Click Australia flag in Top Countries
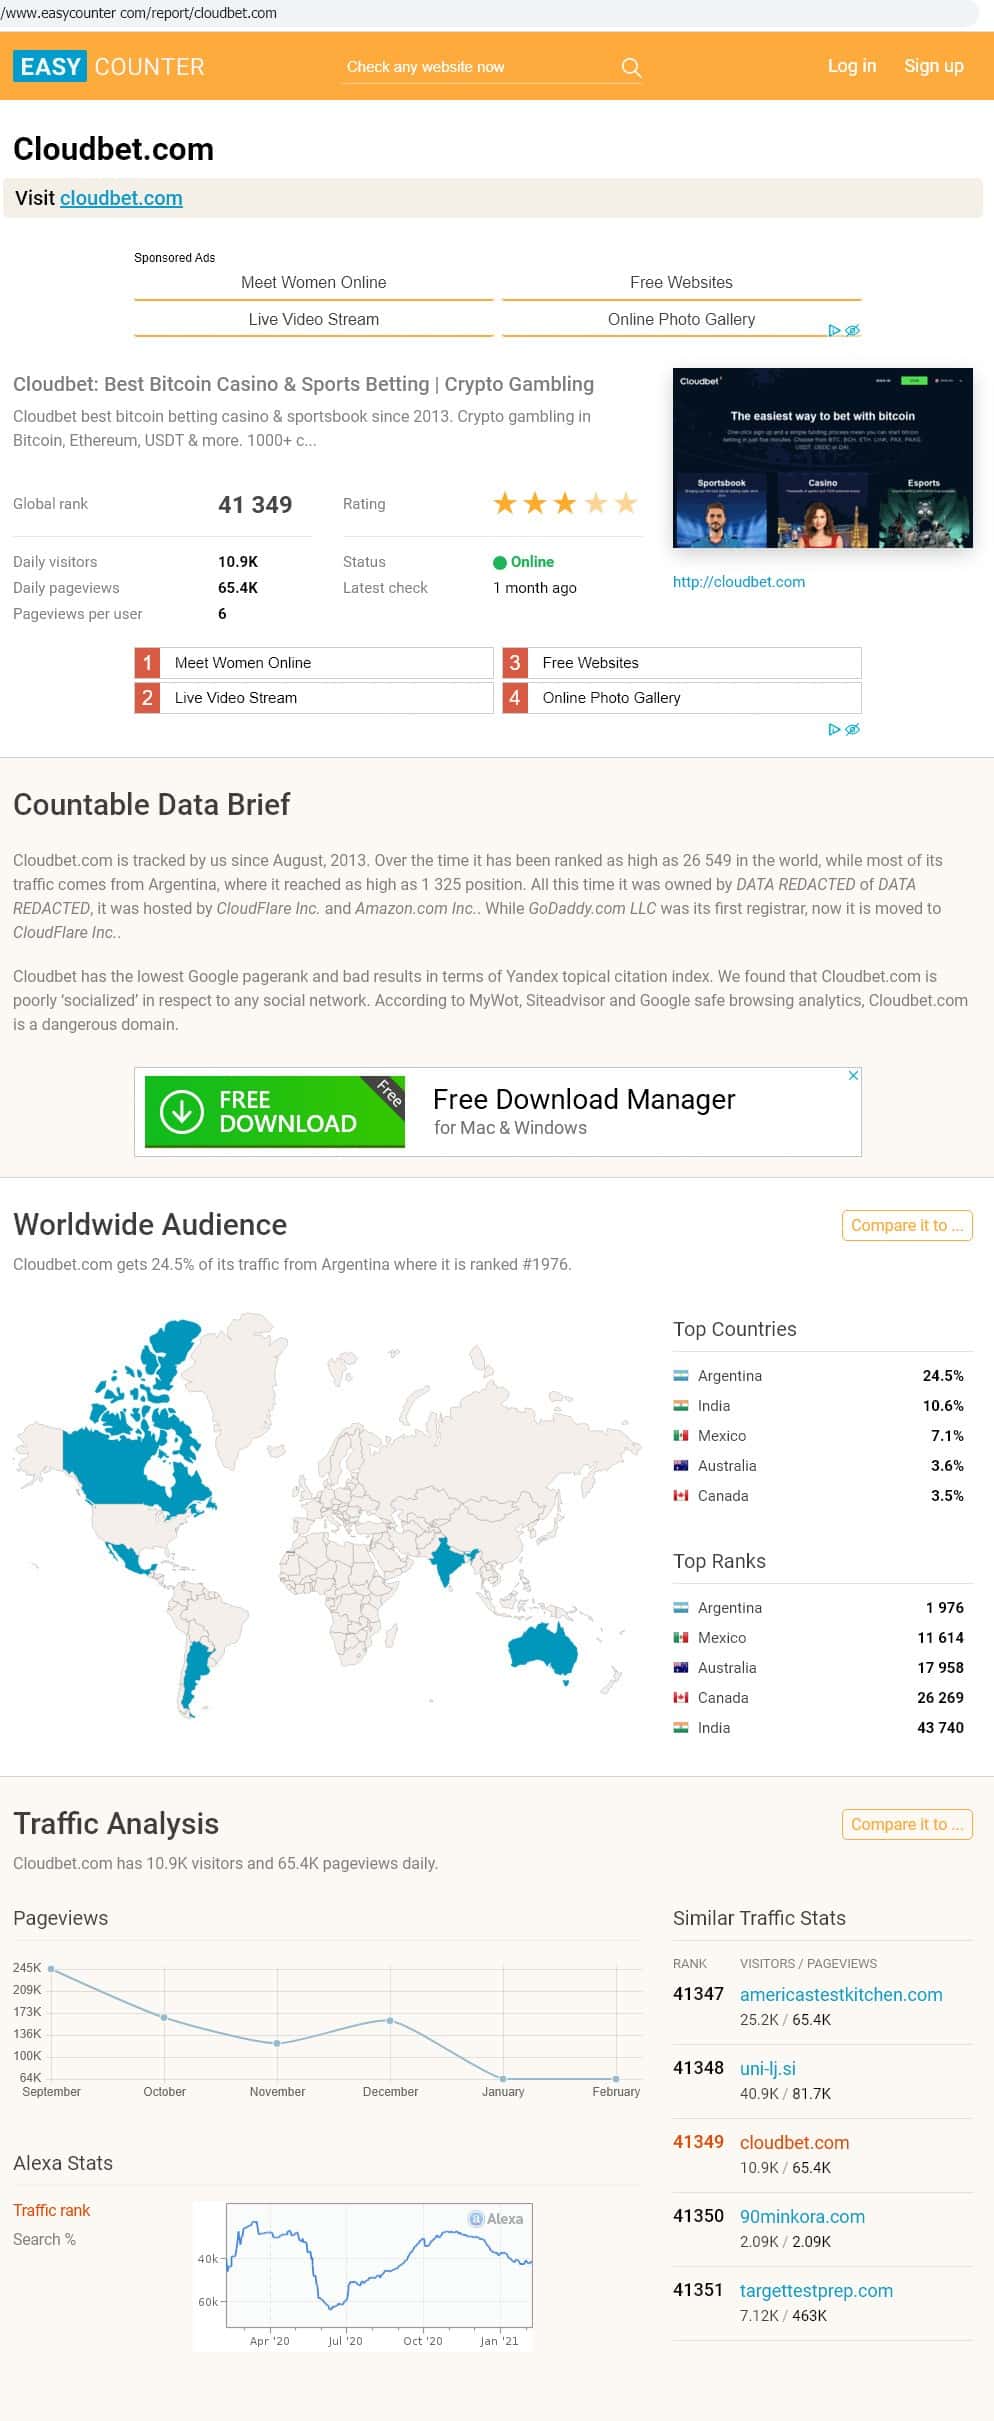 point(681,1466)
